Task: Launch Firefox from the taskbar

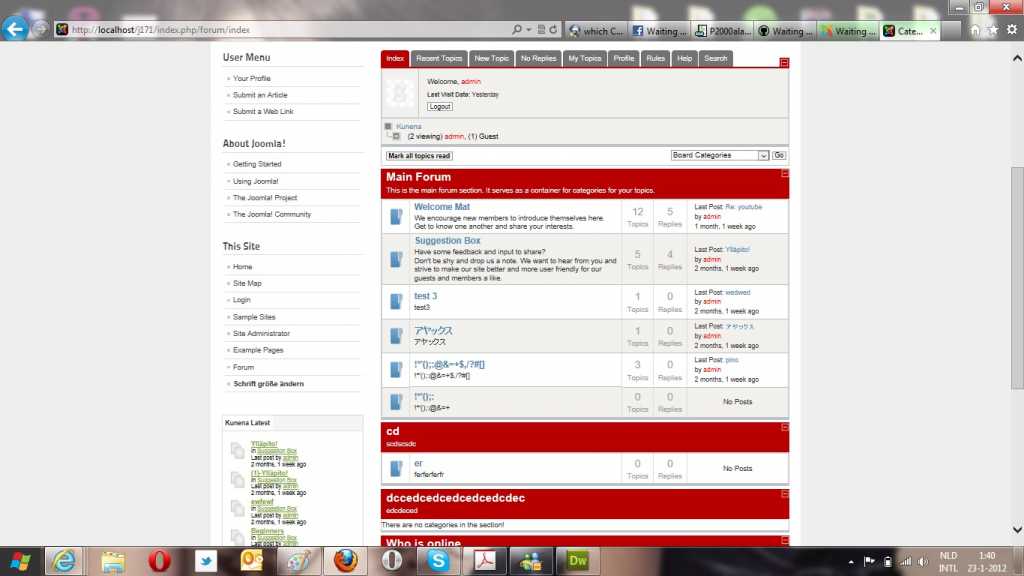Action: click(346, 560)
